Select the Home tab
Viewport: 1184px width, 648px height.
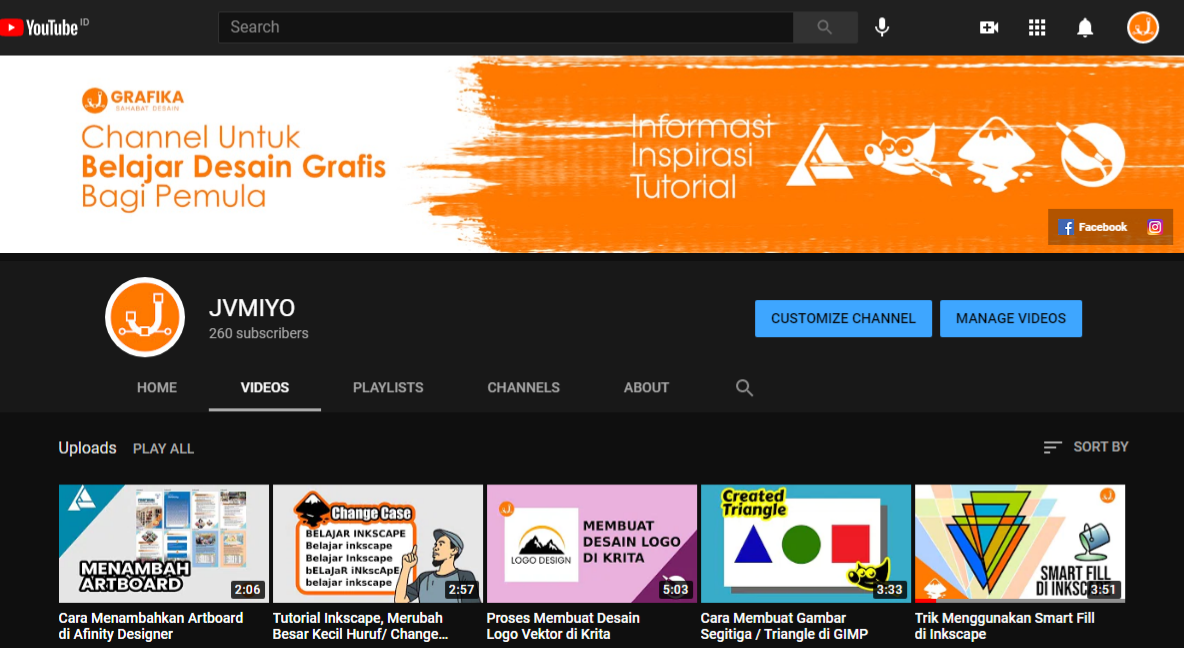[157, 388]
